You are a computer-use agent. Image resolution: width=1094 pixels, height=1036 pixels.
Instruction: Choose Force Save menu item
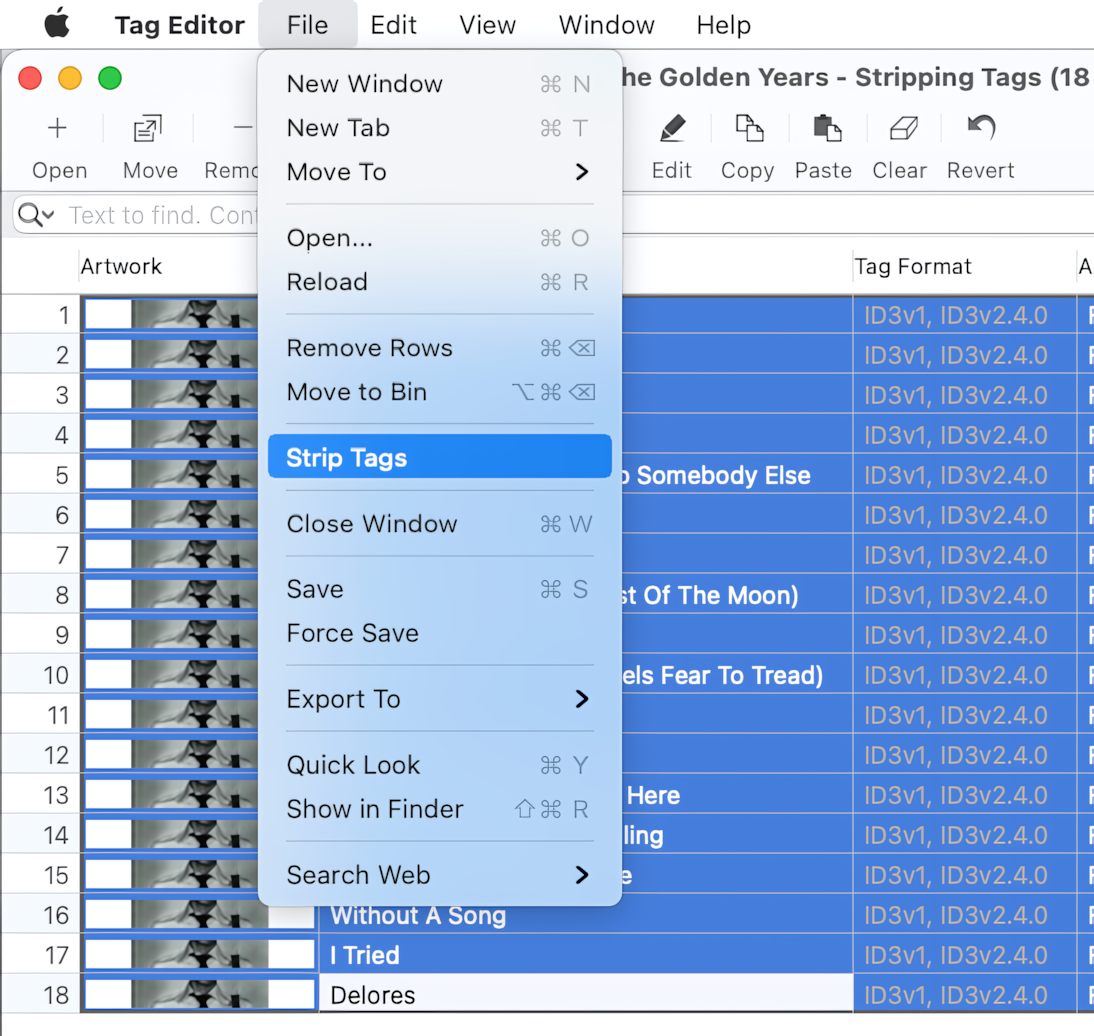(440, 633)
